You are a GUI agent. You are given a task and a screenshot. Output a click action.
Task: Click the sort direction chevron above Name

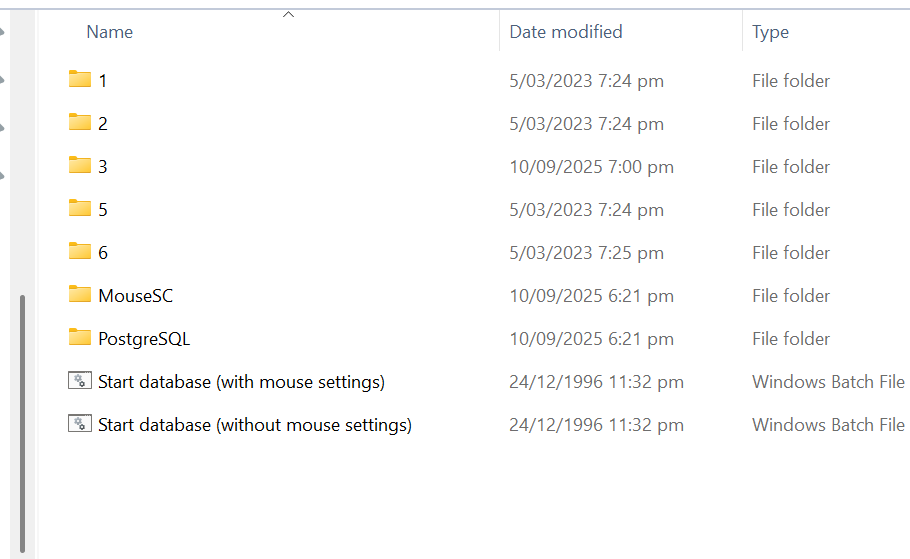click(289, 14)
